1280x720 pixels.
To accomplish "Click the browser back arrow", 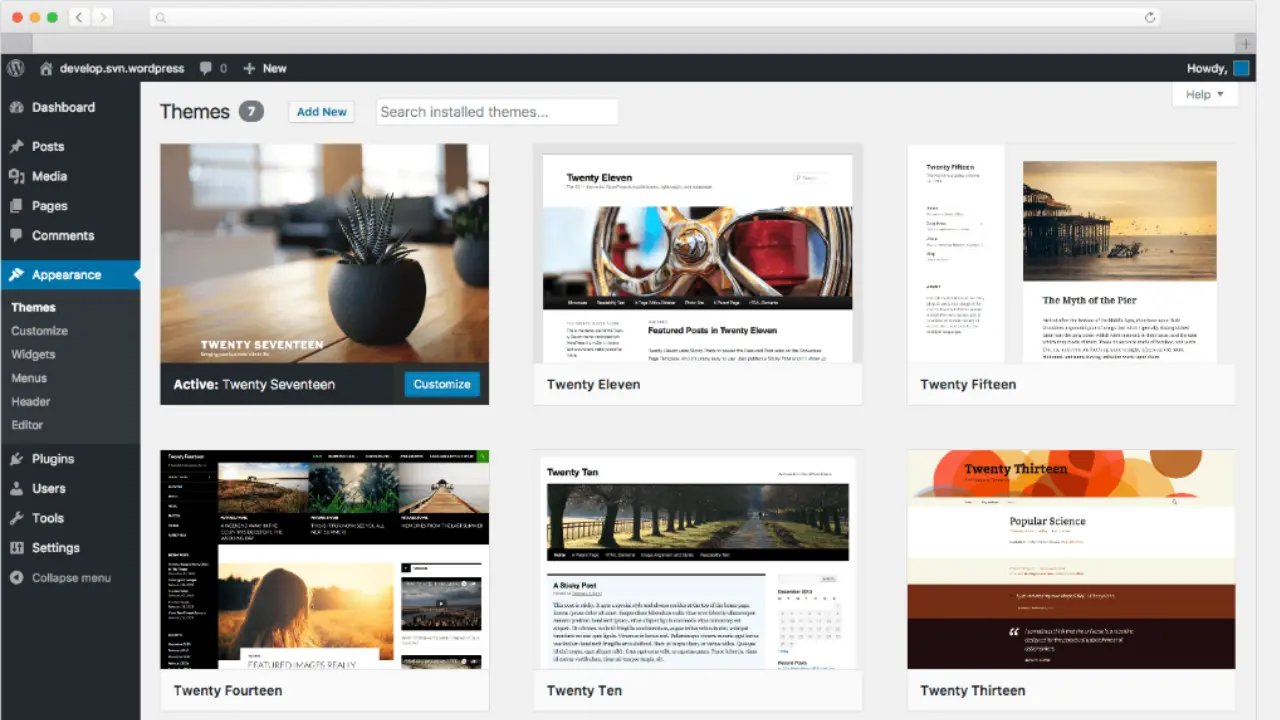I will (79, 17).
